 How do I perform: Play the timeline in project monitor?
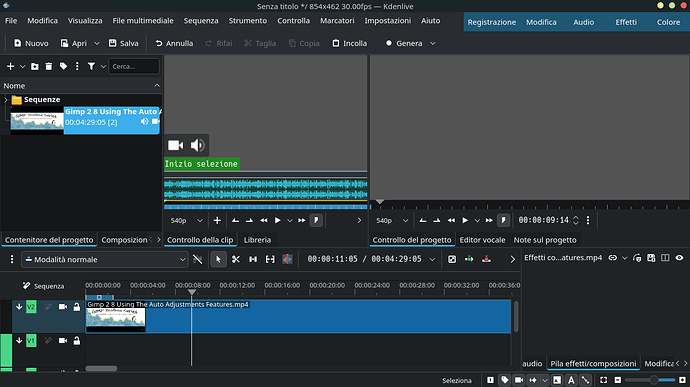click(465, 221)
